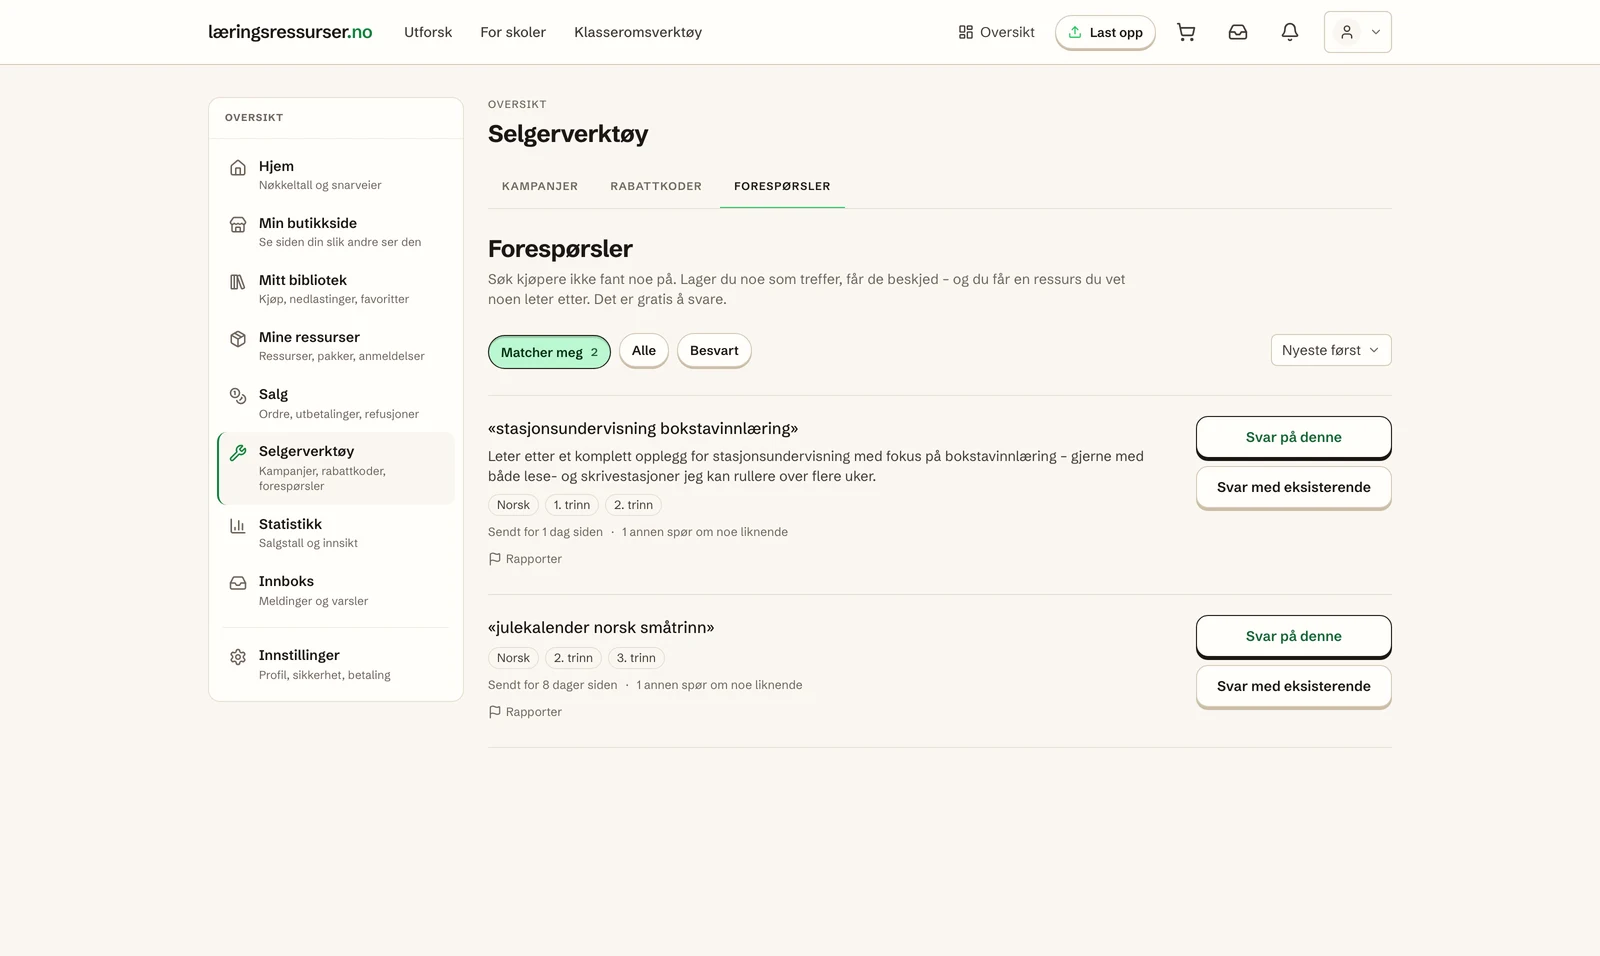Expand the user account menu

(x=1358, y=32)
